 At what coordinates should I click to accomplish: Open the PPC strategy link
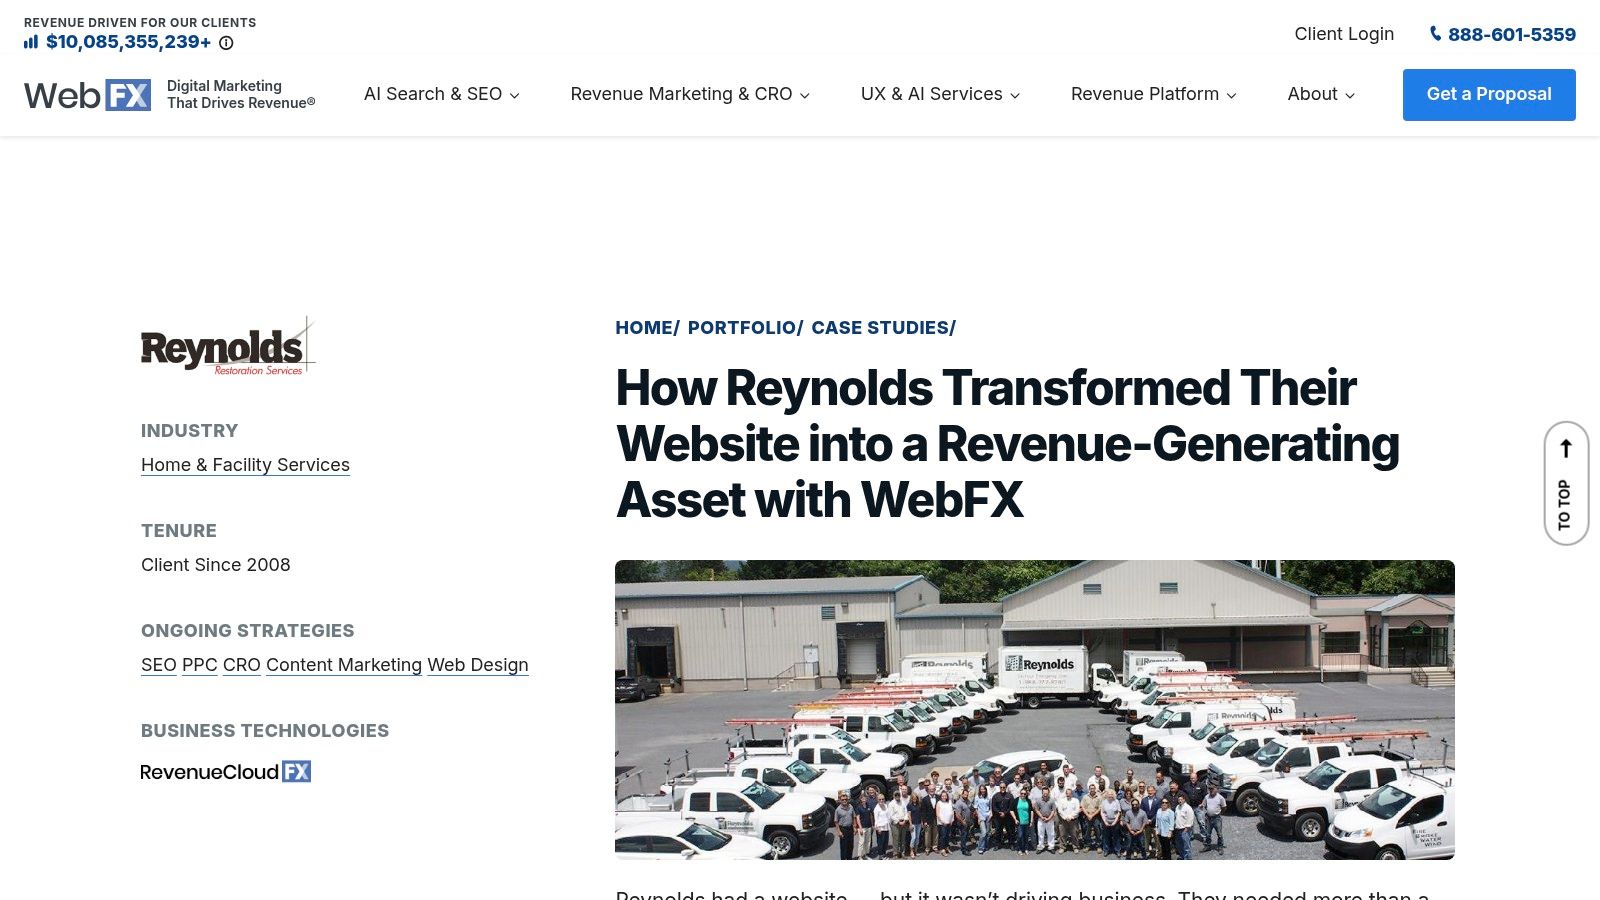(x=200, y=665)
